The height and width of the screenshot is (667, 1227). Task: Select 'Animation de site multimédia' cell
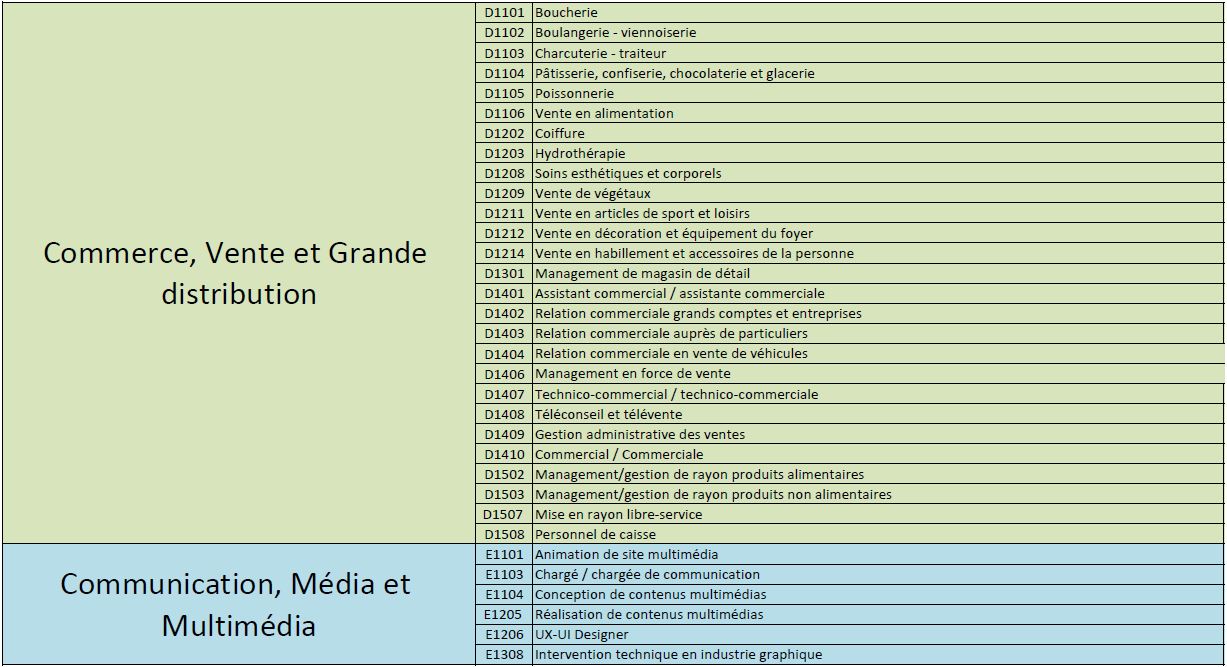point(879,554)
